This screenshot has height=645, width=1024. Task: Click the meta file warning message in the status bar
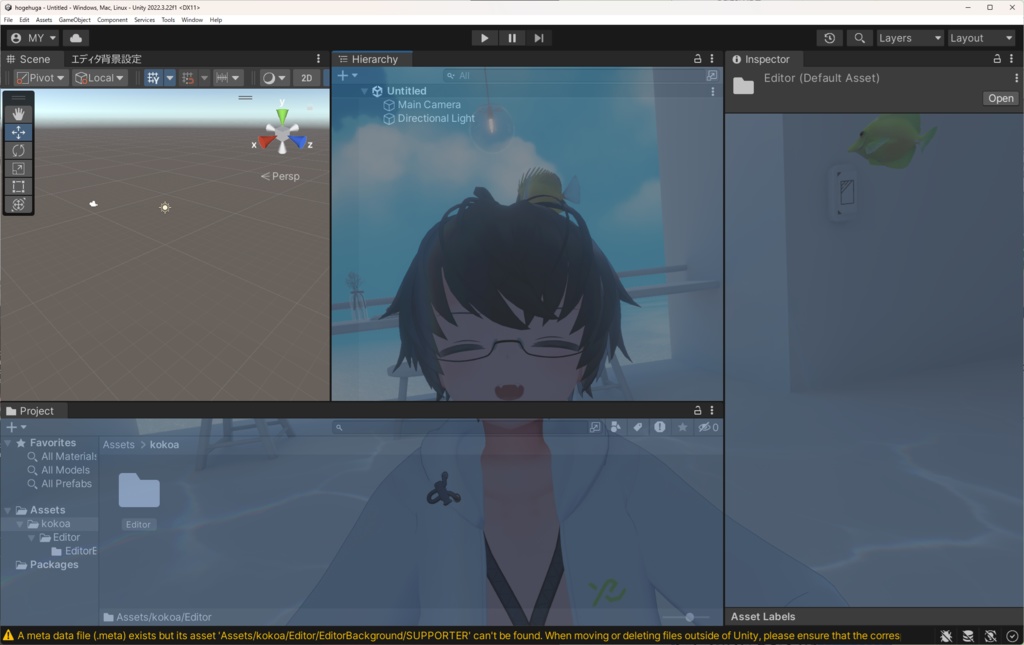pos(450,635)
